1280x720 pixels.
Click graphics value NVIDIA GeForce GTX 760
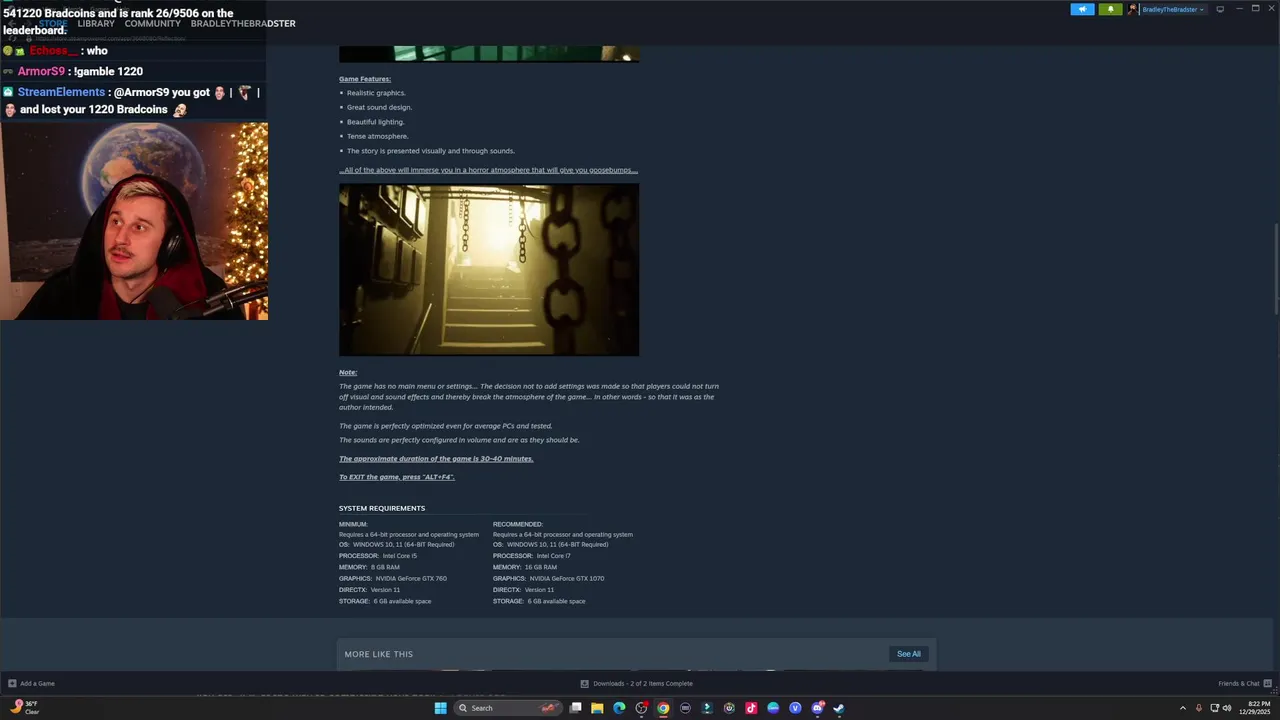click(411, 578)
